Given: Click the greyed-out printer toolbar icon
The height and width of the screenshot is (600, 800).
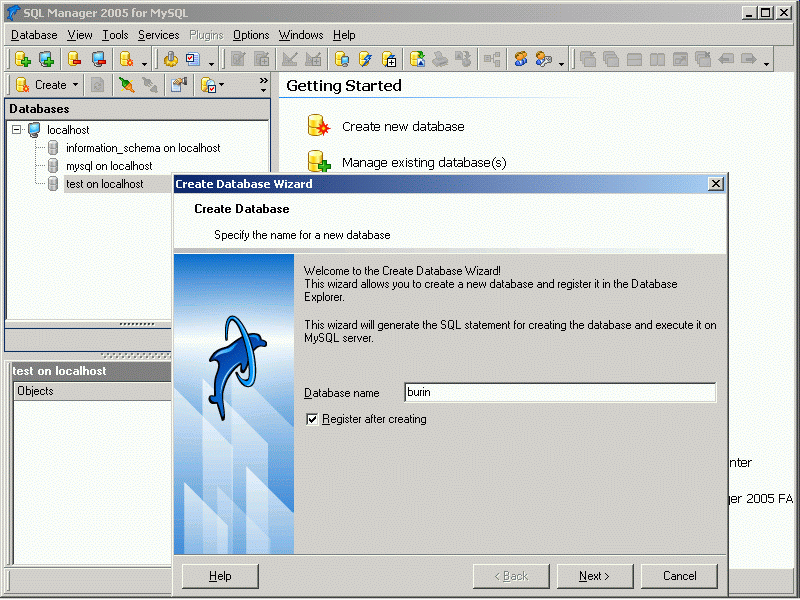Looking at the screenshot, I should 440,59.
